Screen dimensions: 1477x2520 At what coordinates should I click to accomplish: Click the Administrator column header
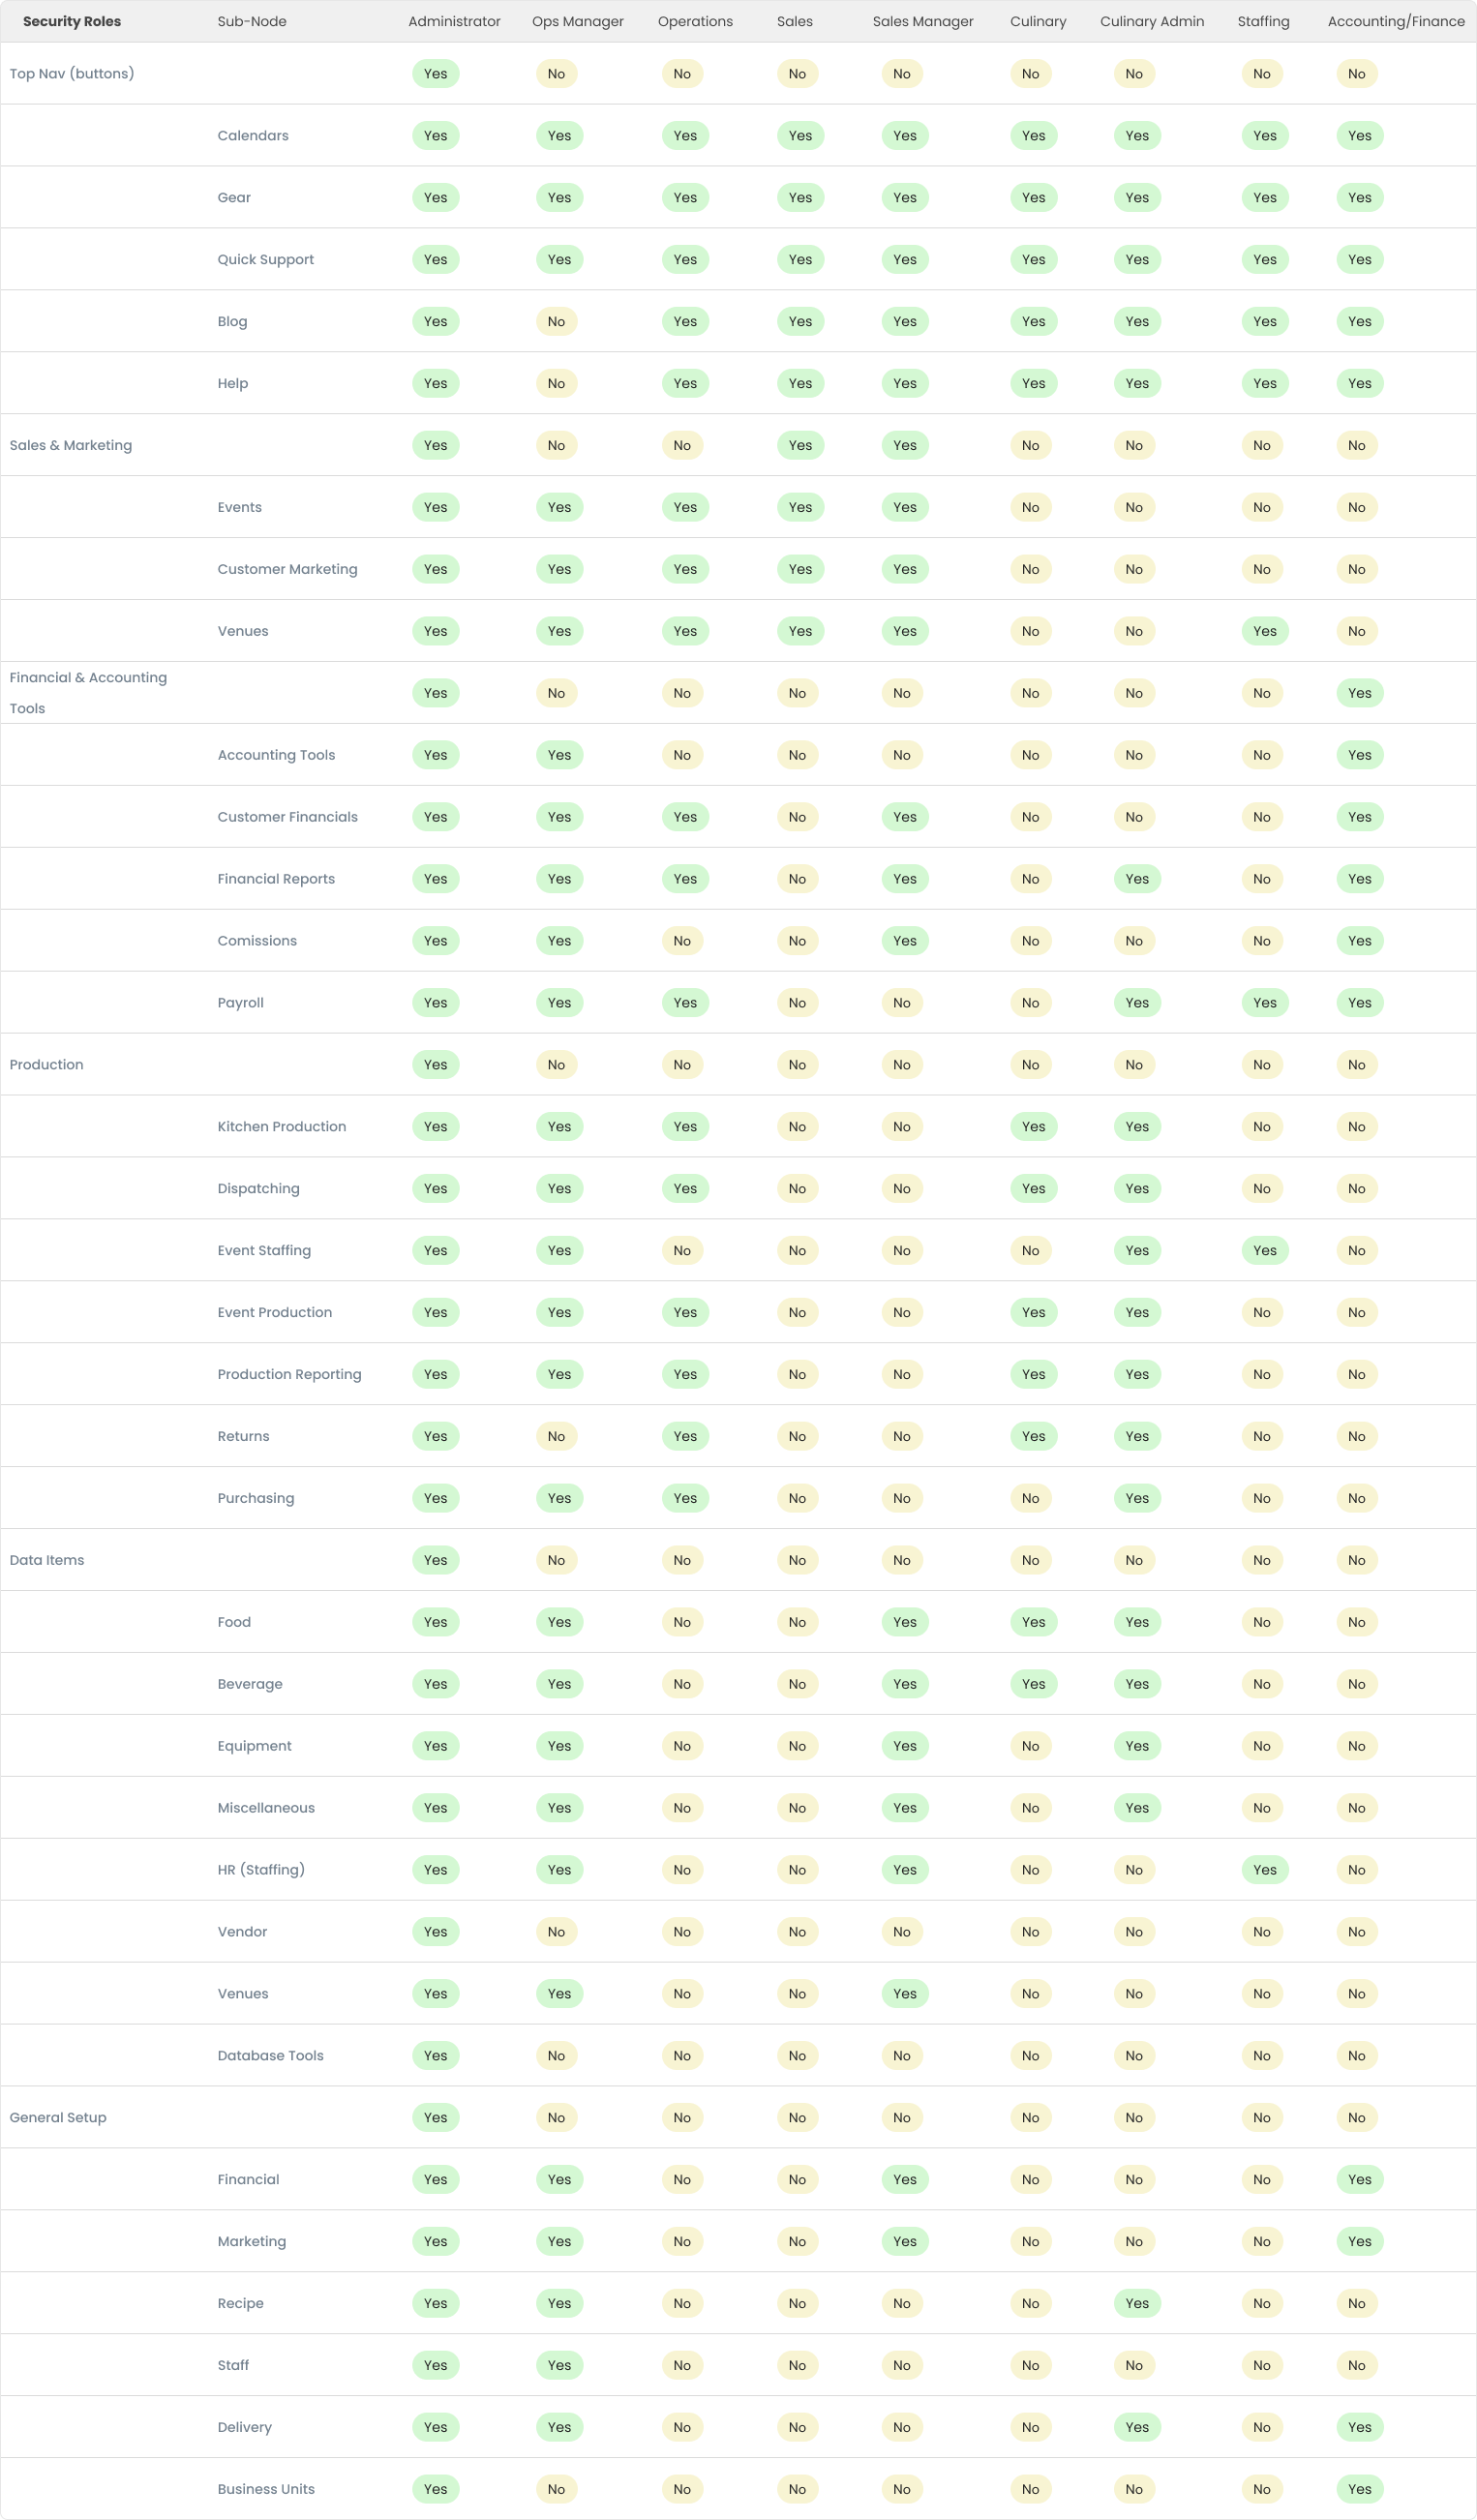454,21
